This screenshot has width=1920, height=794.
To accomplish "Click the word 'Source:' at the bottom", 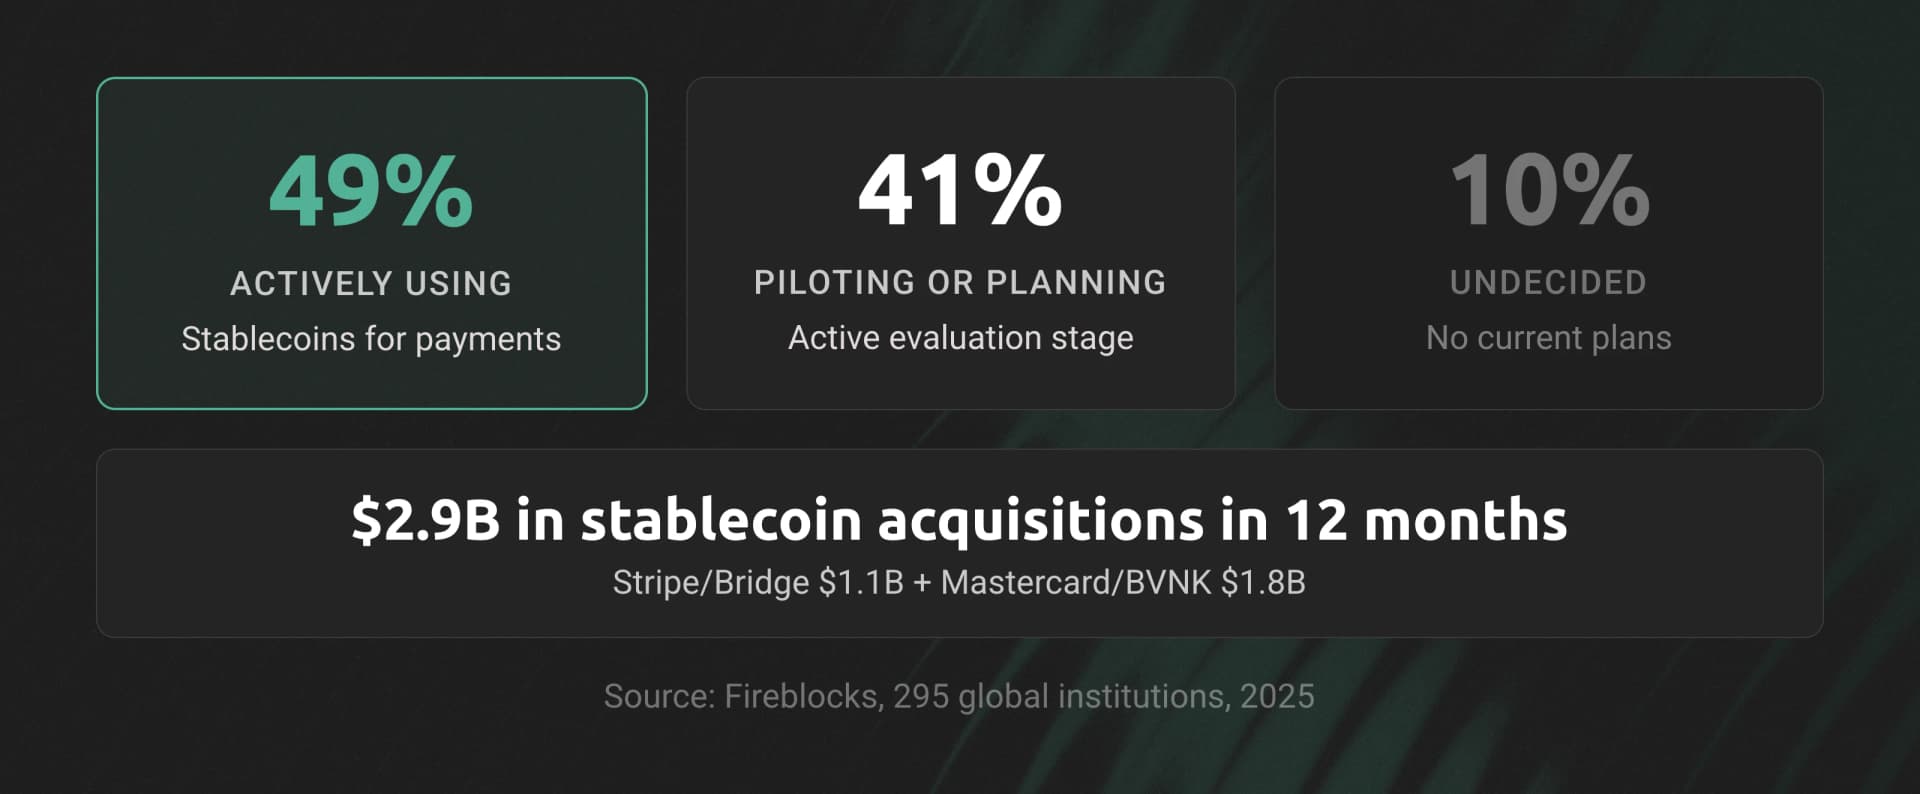I will tap(659, 696).
